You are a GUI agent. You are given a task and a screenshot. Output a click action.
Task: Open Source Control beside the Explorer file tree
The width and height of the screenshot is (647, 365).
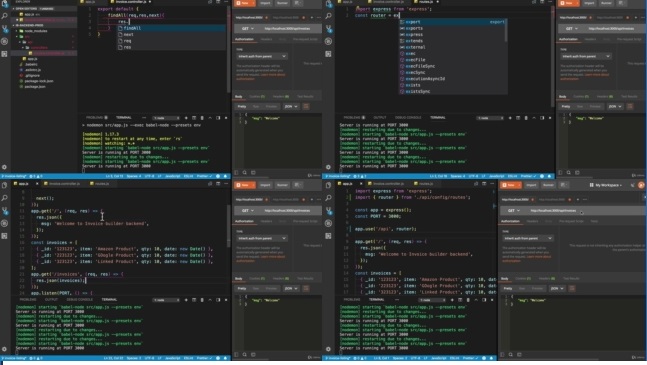[x=5, y=28]
